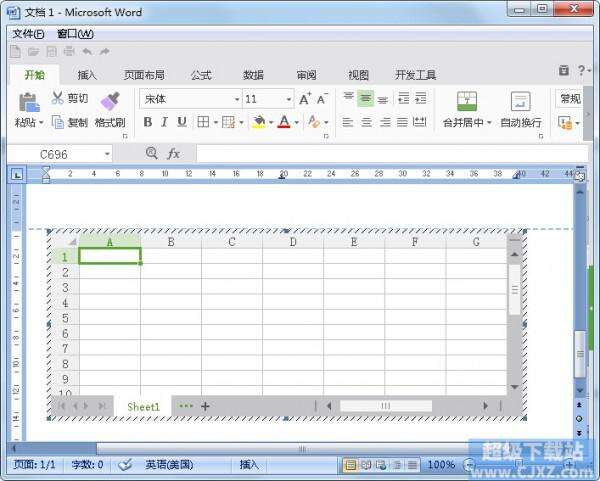This screenshot has height=481, width=600.
Task: Click the formula bar input field
Action: coord(392,154)
